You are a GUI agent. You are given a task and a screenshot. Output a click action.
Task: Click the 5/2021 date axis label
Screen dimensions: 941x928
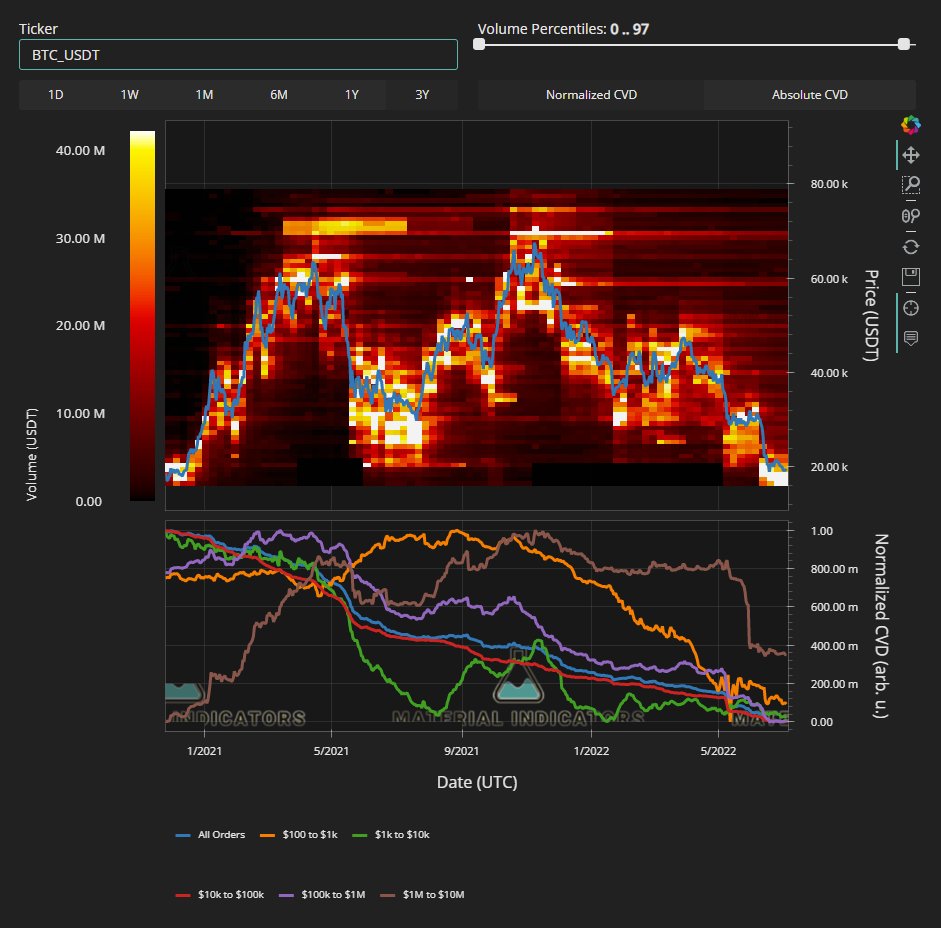(x=331, y=751)
